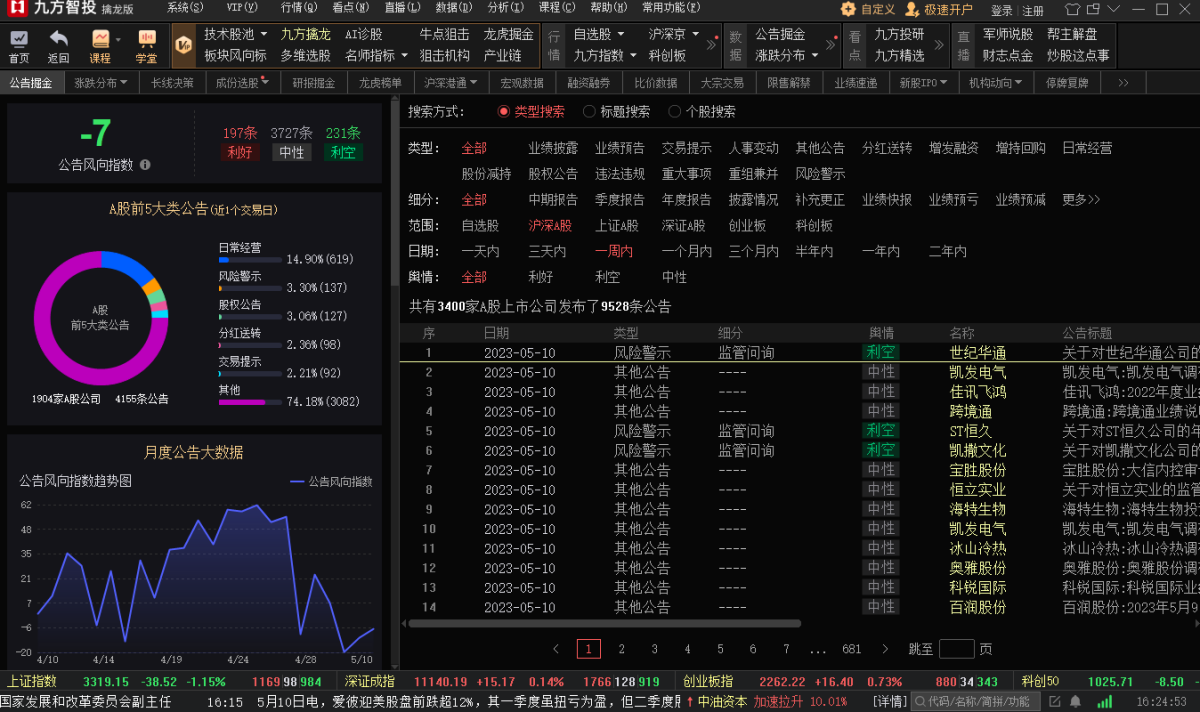
Task: Switch to the 龙虎榜单 tab
Action: [380, 83]
